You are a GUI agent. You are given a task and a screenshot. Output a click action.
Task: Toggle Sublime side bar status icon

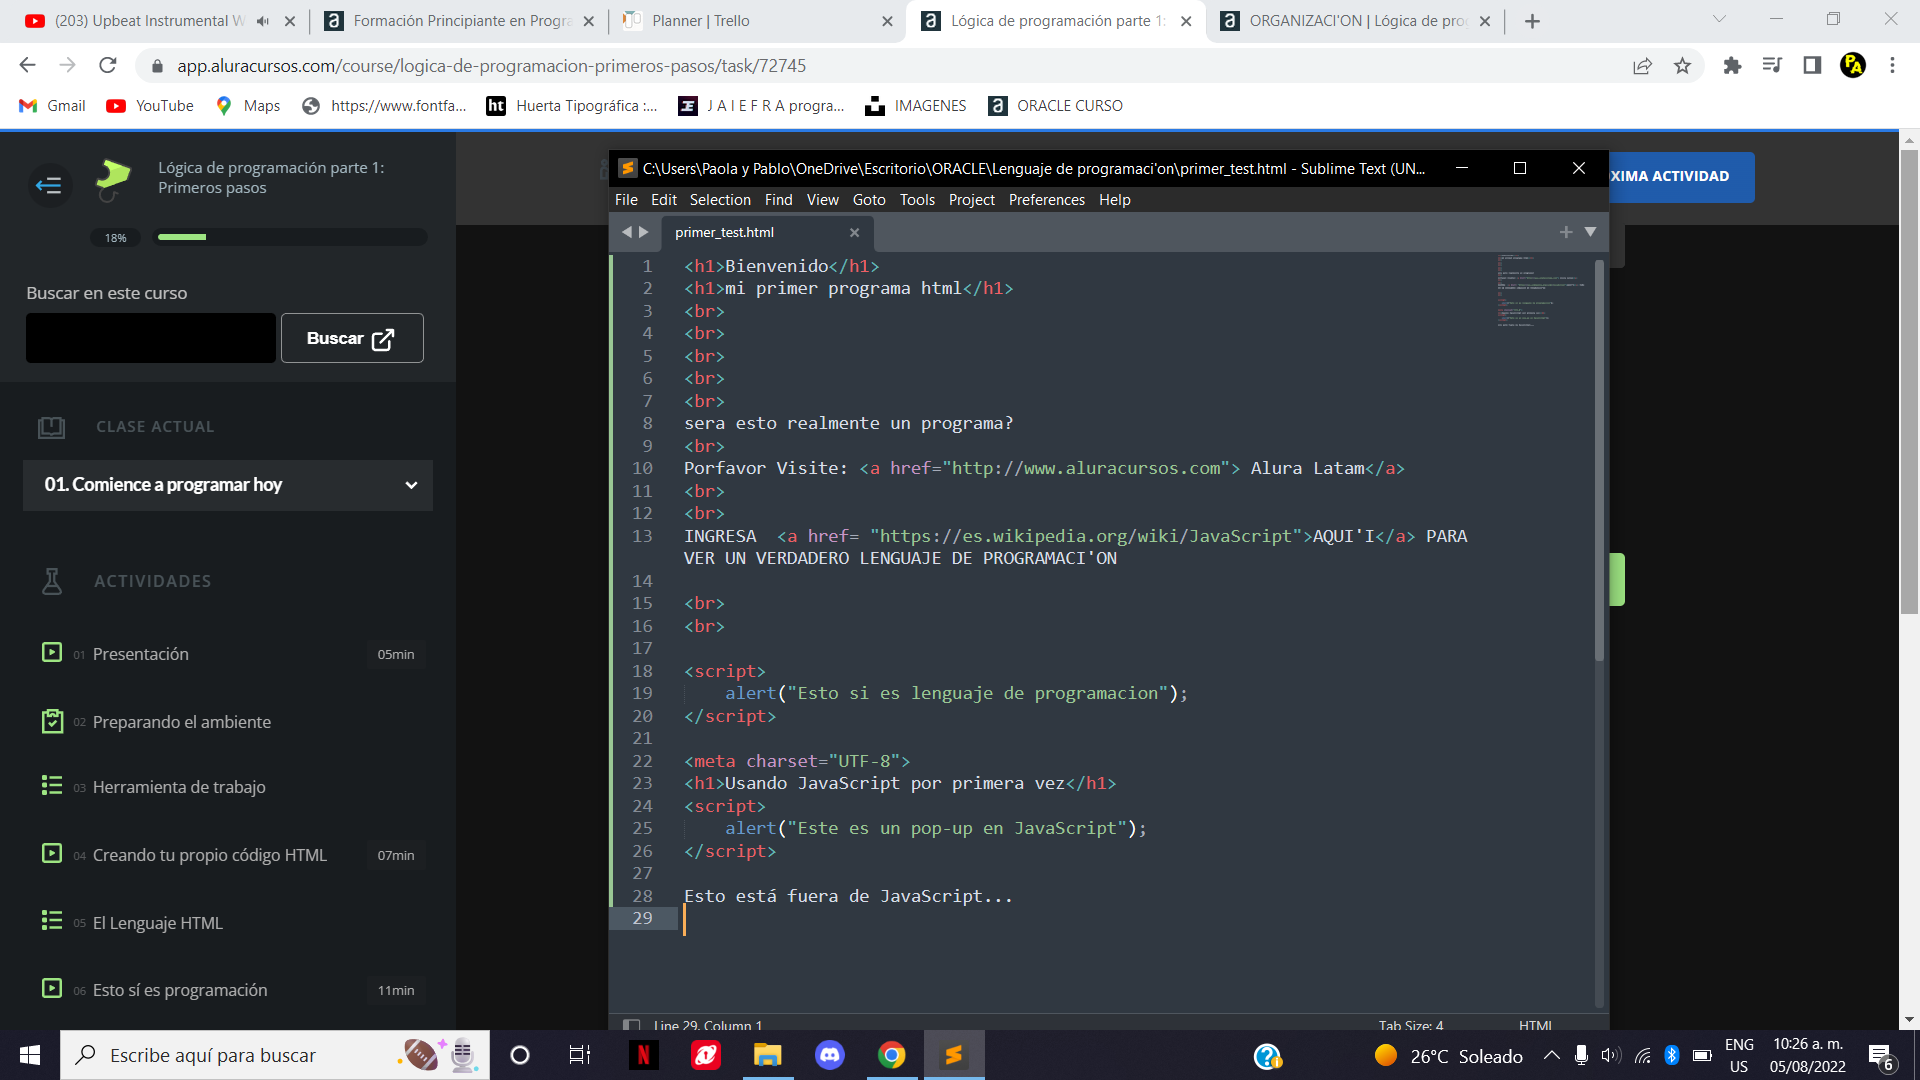pyautogui.click(x=631, y=1024)
